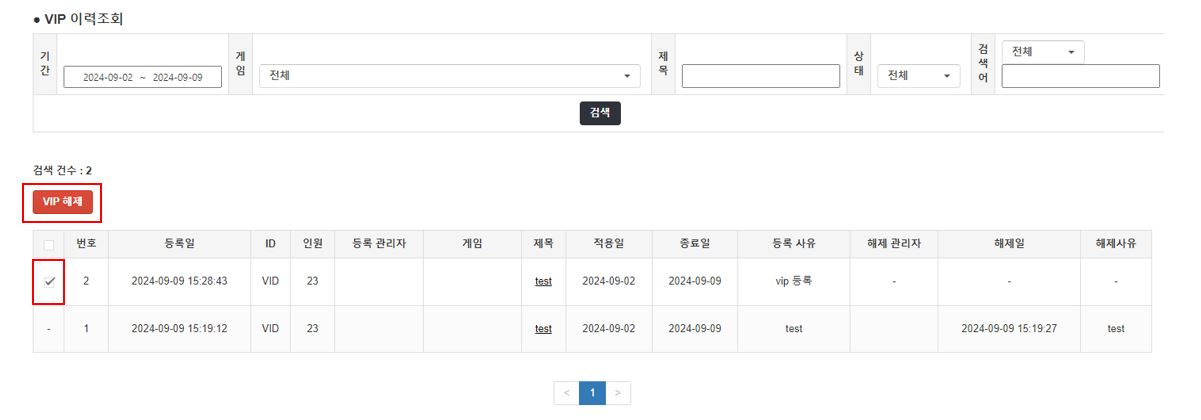Click the 적용일 column header

tap(608, 243)
